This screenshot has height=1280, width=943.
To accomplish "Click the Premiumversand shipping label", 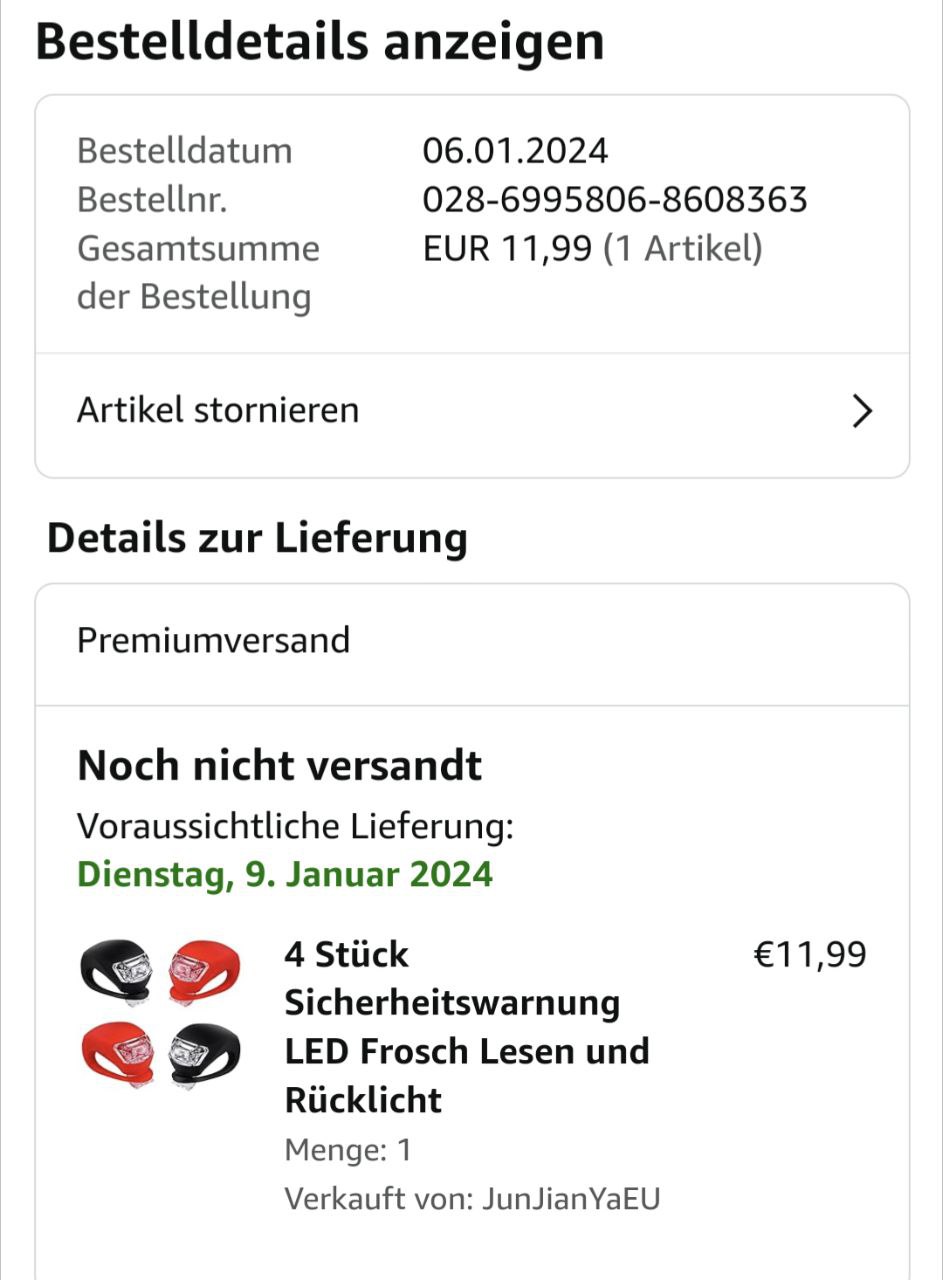I will 213,640.
